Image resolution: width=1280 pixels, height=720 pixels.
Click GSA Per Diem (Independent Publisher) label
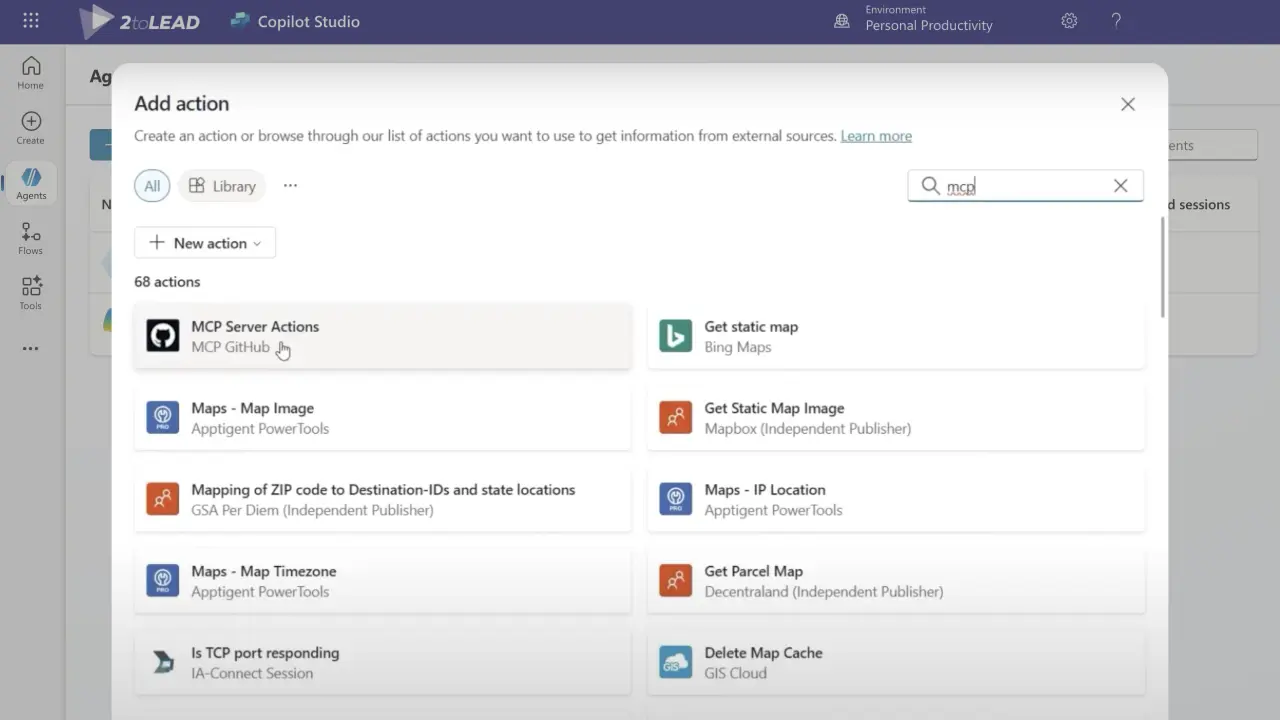pyautogui.click(x=312, y=510)
